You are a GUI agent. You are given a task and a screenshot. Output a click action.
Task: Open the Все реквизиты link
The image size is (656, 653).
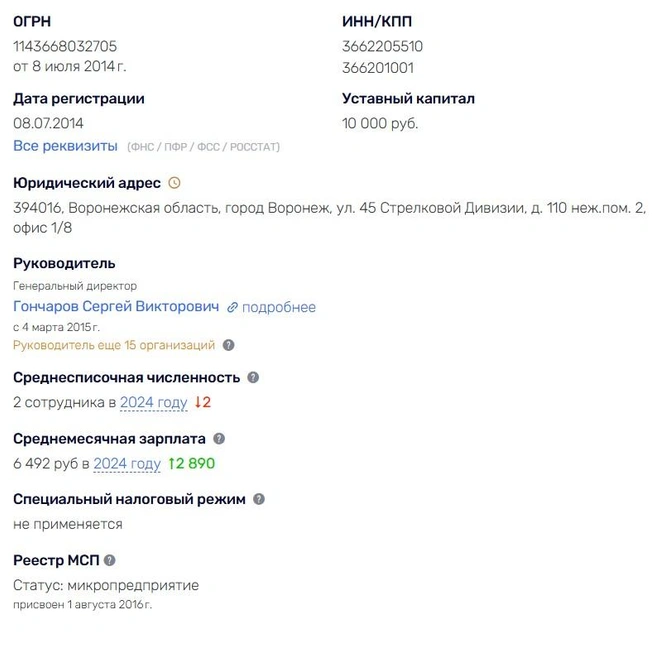click(65, 146)
